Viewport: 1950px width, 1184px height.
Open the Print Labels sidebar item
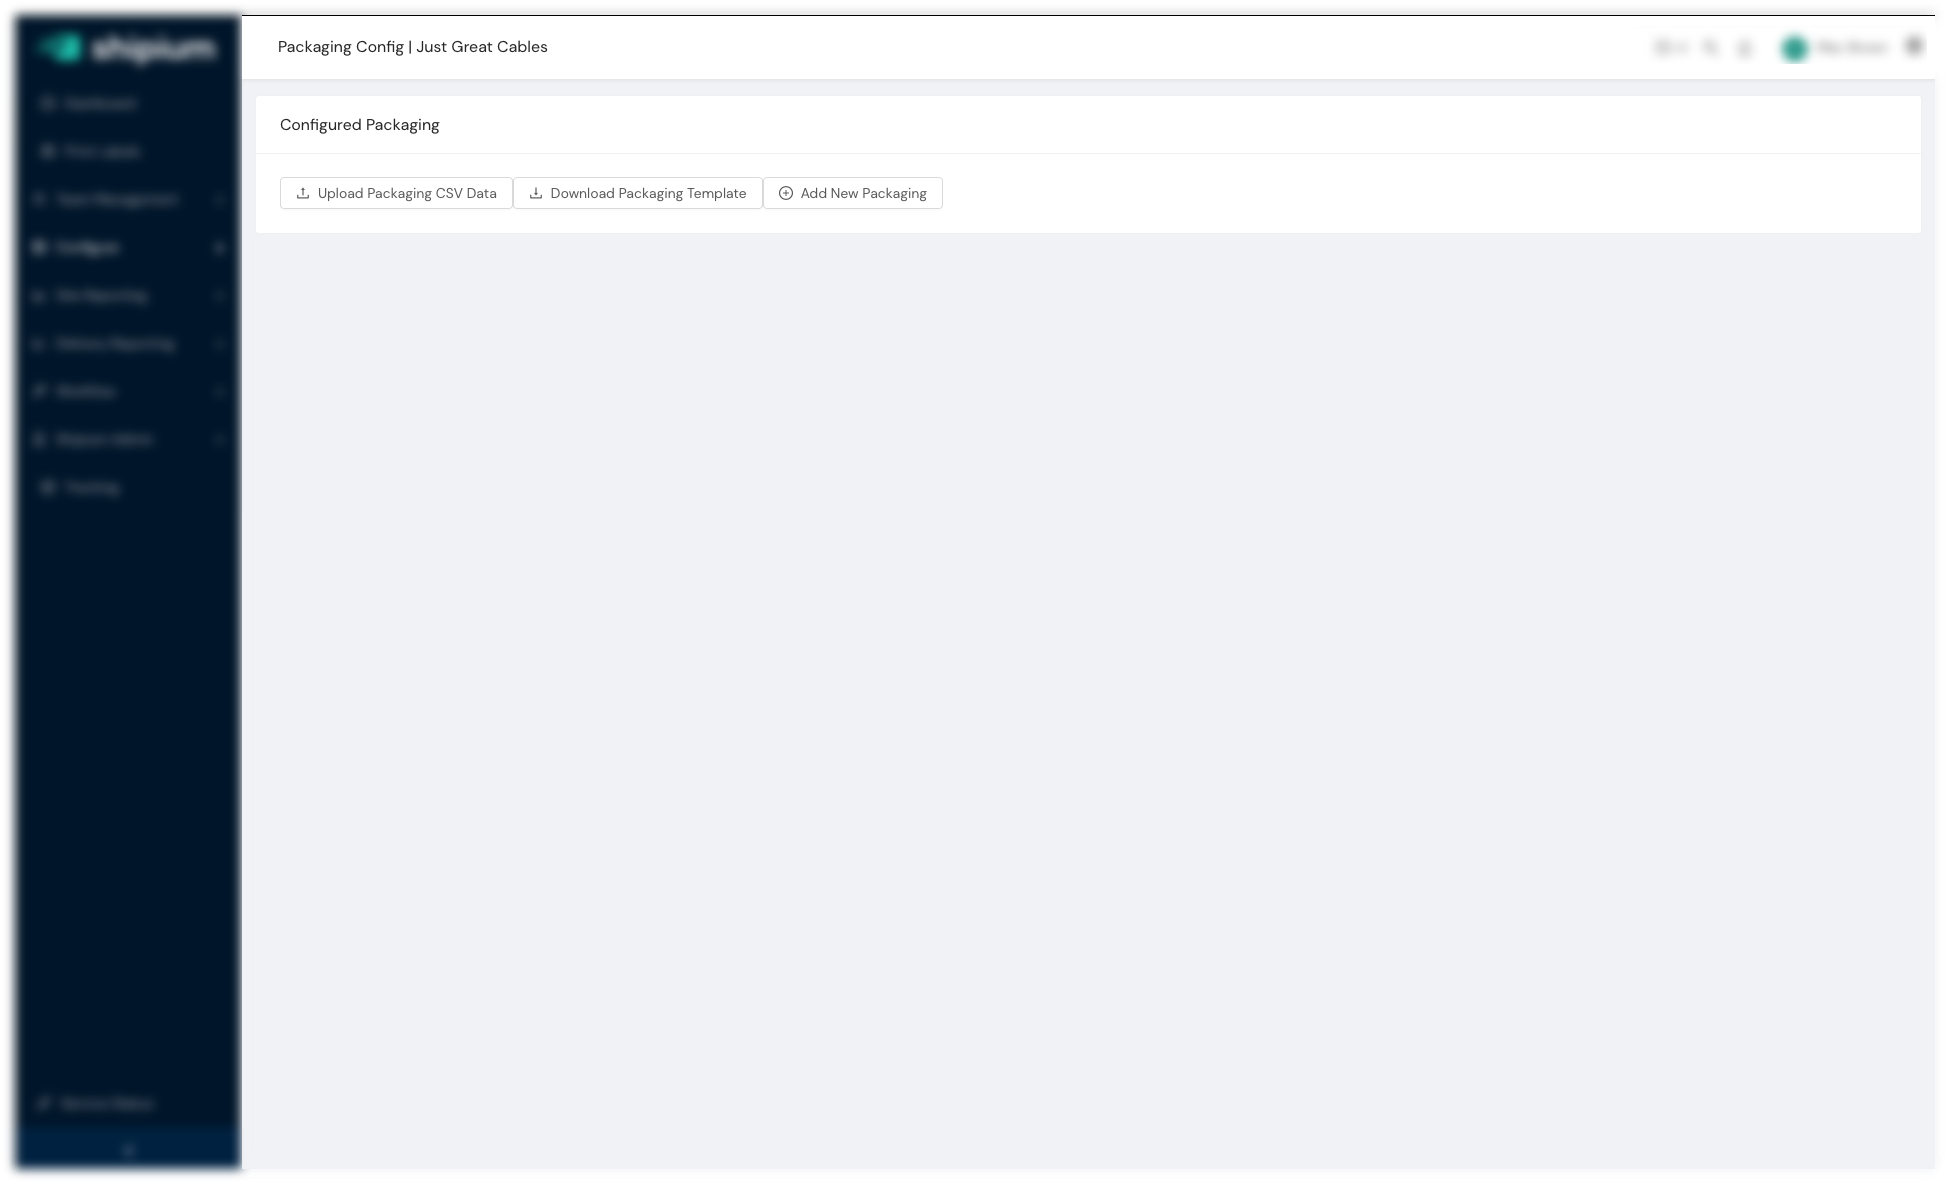(x=101, y=151)
